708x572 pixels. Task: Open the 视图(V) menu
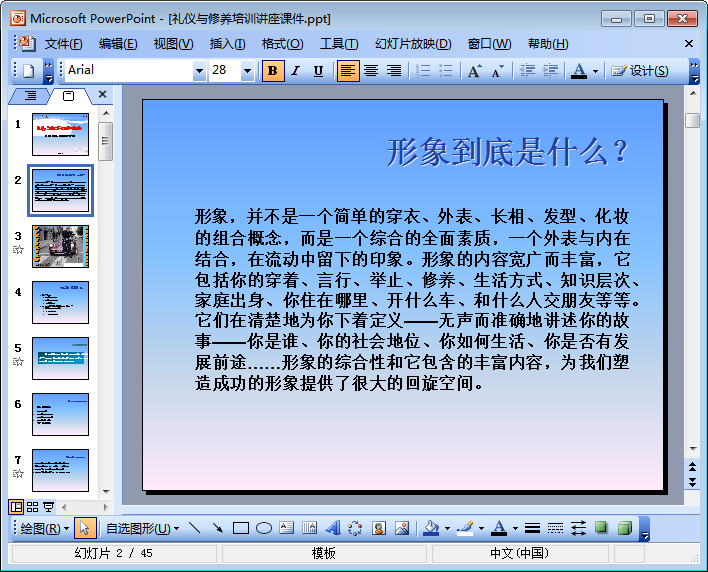point(173,44)
